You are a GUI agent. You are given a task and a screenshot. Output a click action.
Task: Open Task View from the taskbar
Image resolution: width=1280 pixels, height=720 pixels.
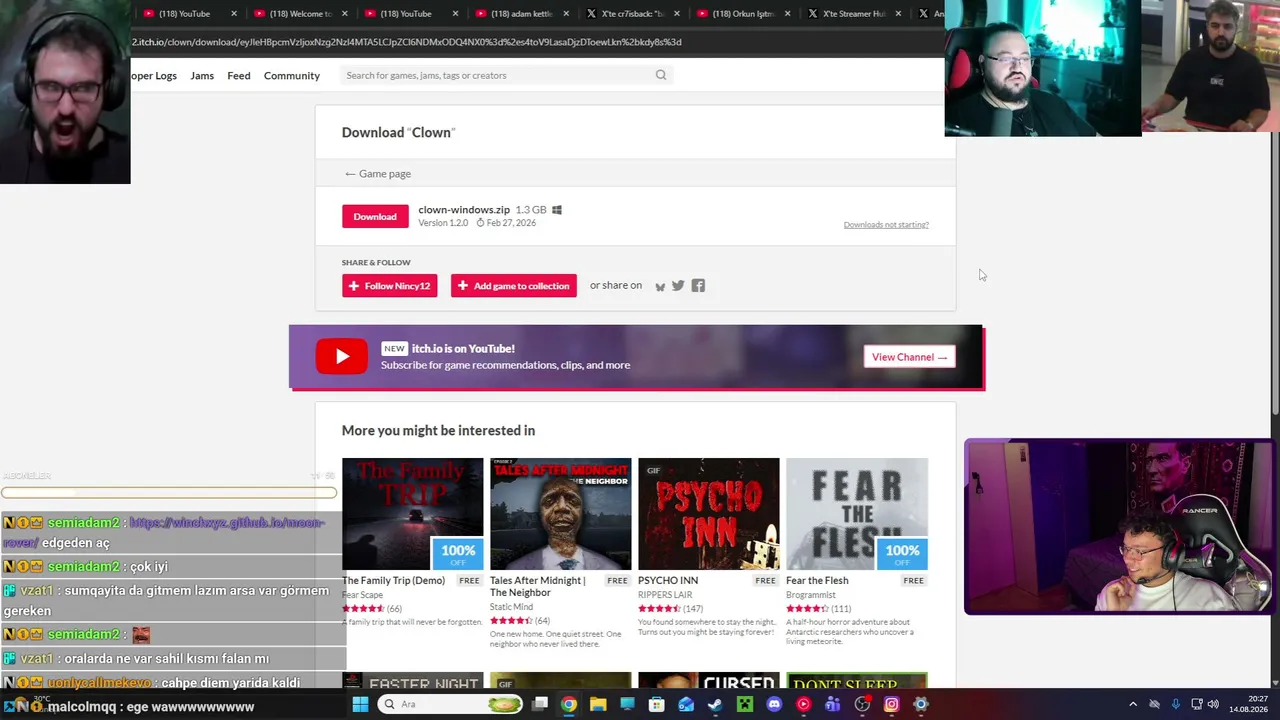click(x=540, y=704)
